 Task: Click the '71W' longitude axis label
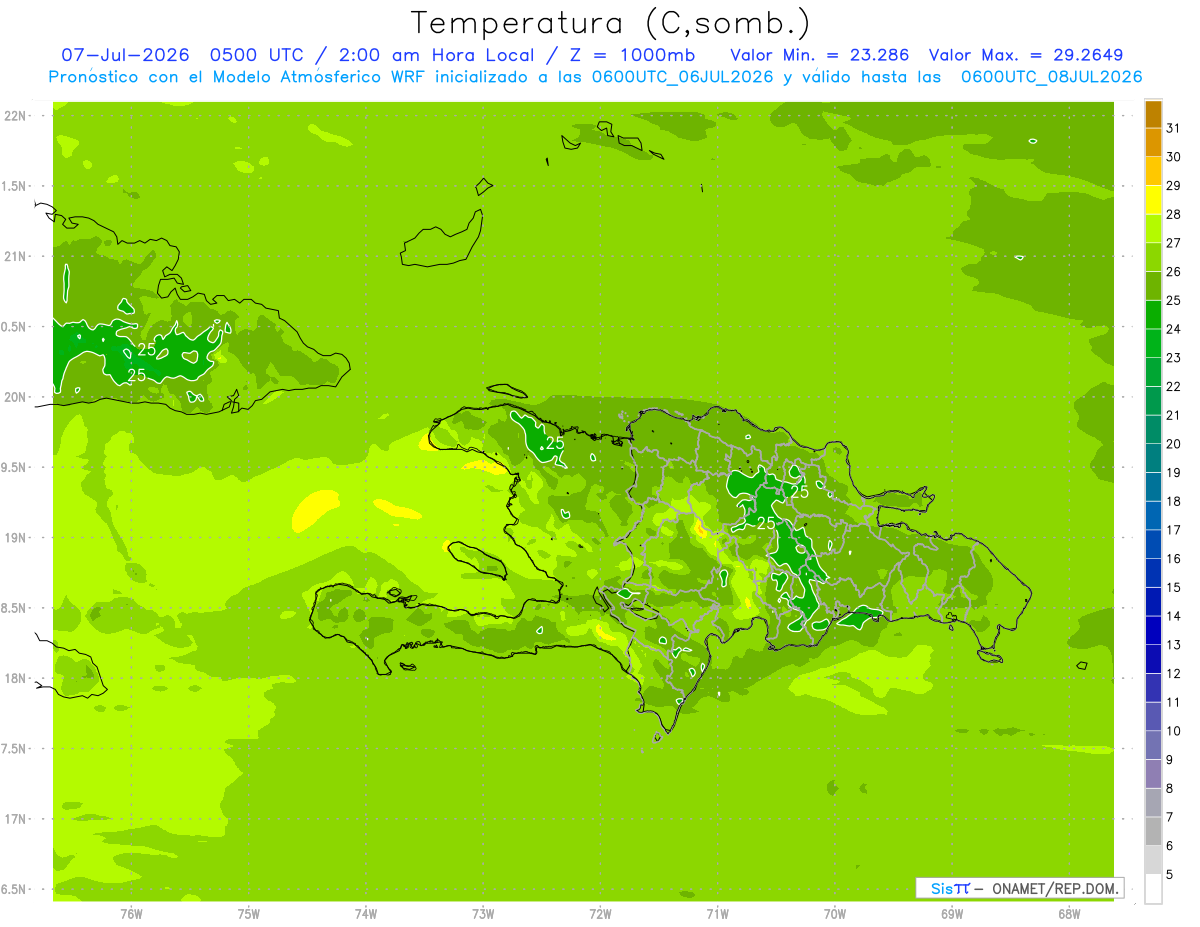[x=717, y=914]
